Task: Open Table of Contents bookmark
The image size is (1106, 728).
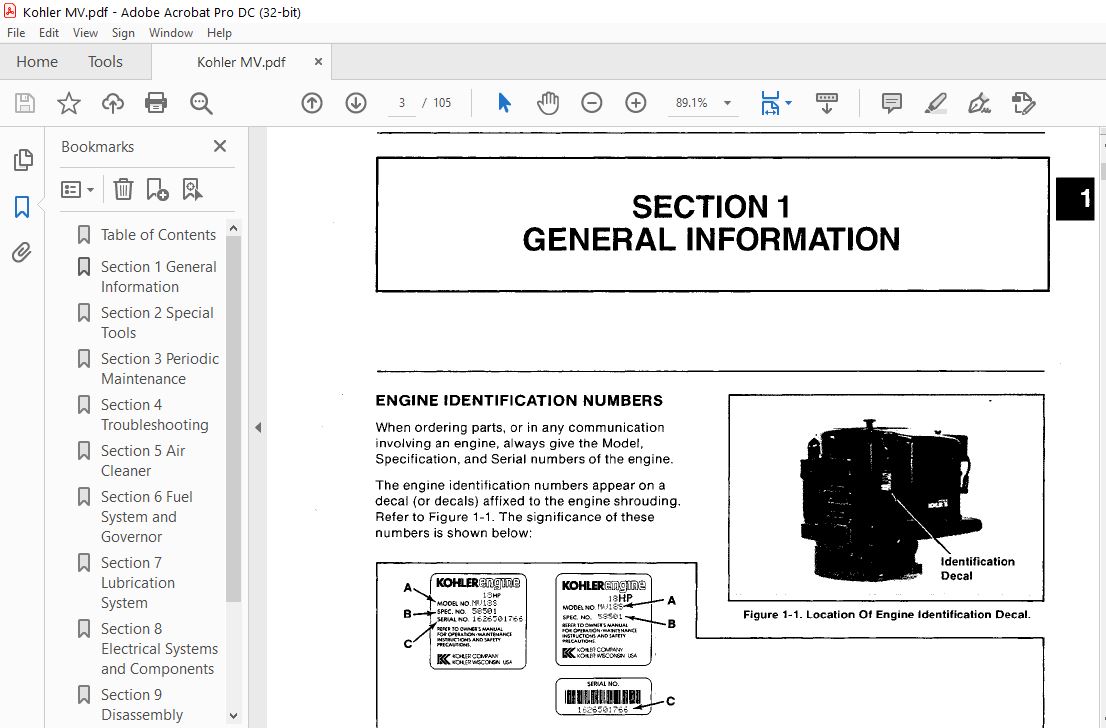Action: tap(158, 235)
